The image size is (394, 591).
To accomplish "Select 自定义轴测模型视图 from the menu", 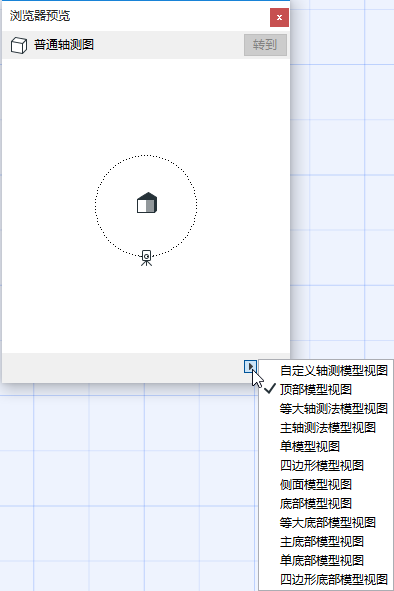I will [326, 370].
